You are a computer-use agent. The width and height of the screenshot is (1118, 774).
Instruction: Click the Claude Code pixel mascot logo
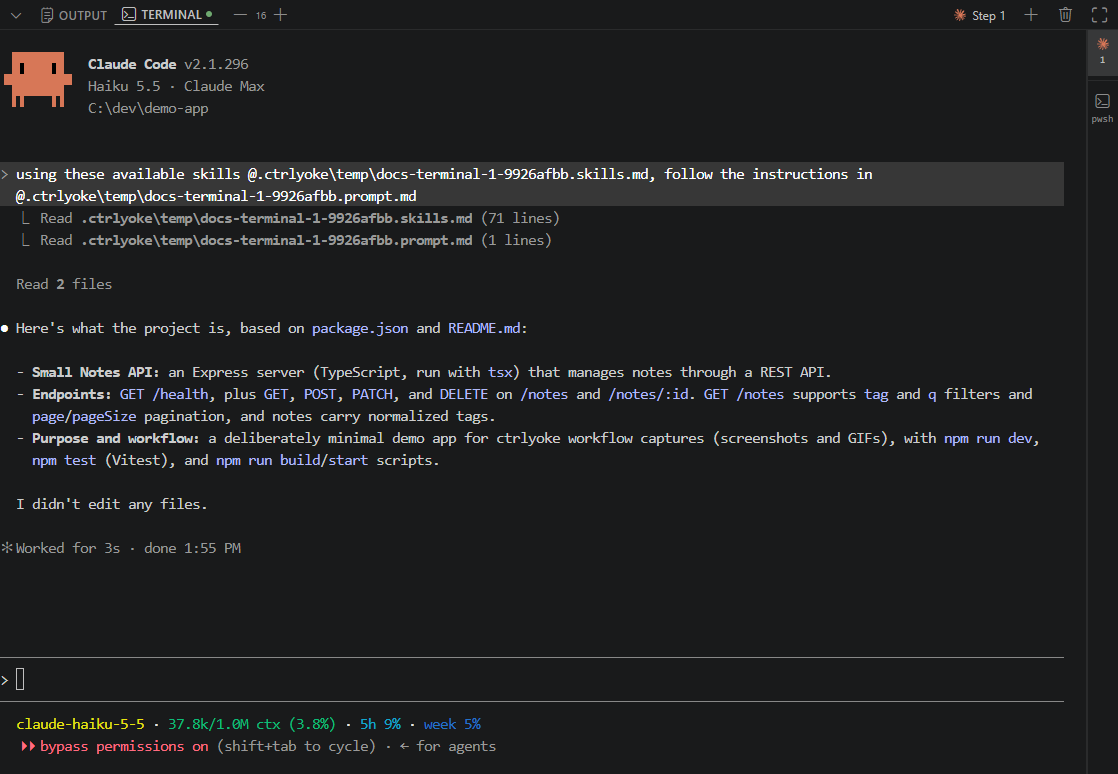38,79
